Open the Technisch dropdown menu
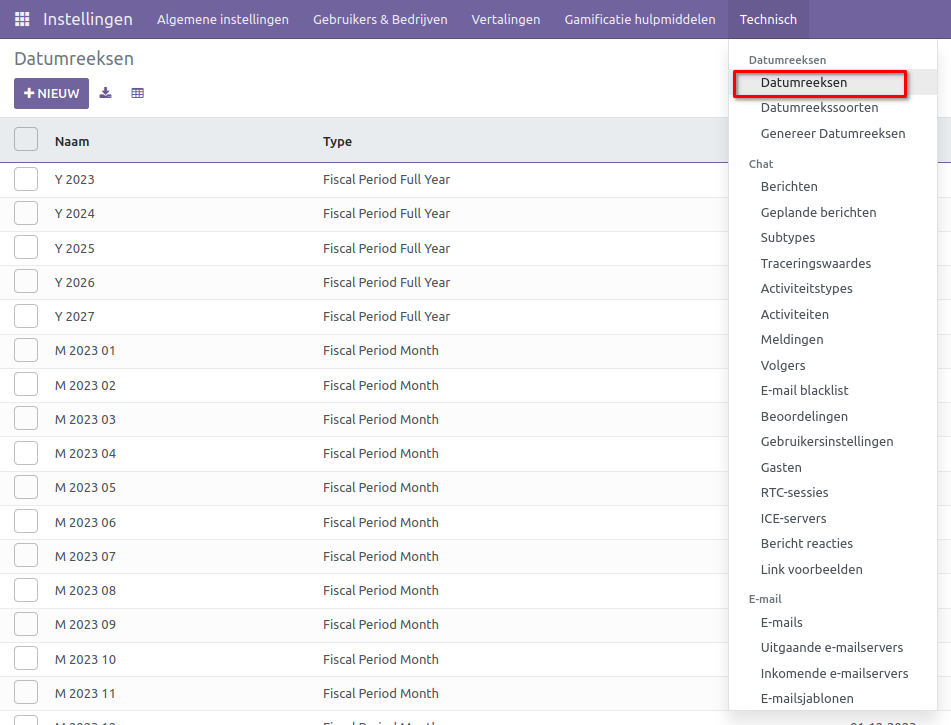951x725 pixels. pos(768,19)
